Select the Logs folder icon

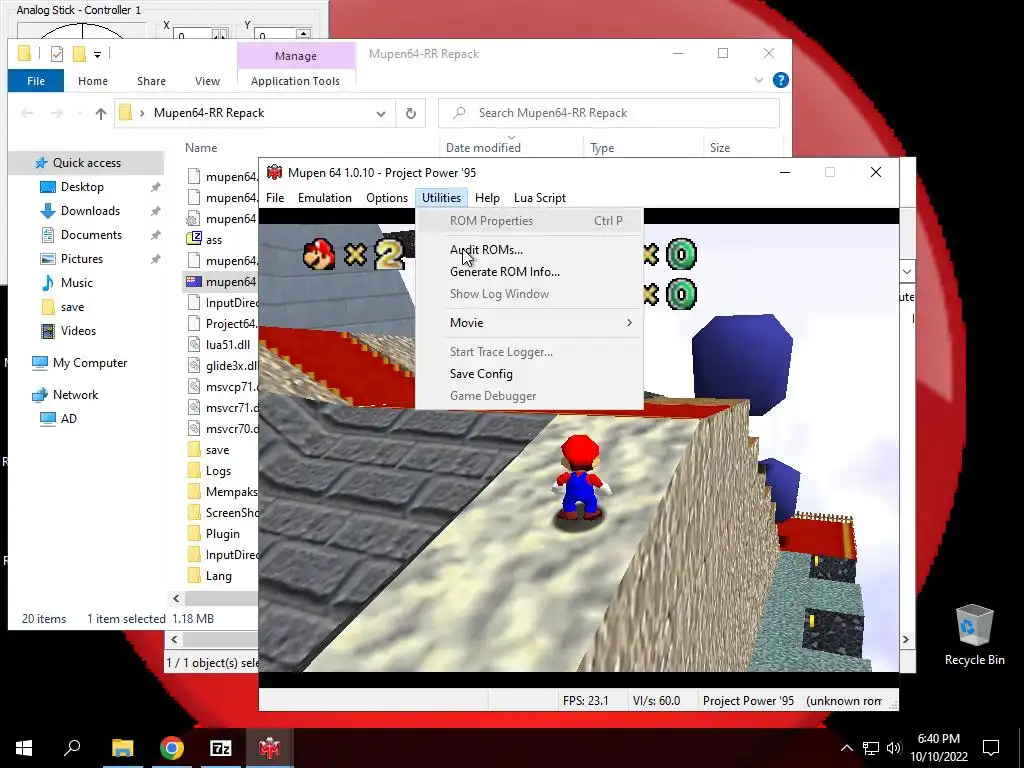tap(194, 470)
